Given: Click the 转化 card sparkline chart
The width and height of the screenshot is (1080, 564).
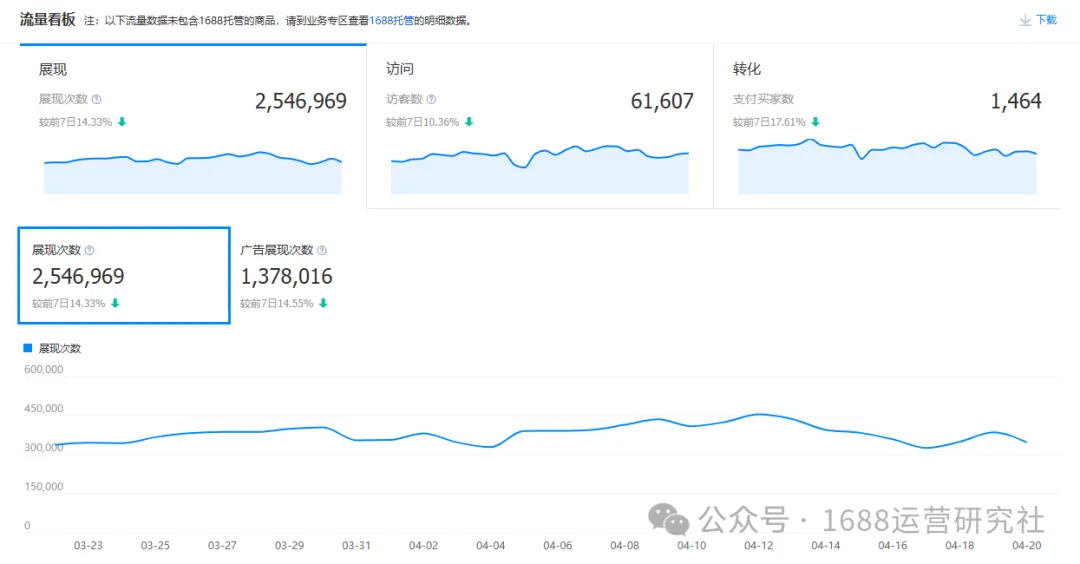Looking at the screenshot, I should (887, 166).
